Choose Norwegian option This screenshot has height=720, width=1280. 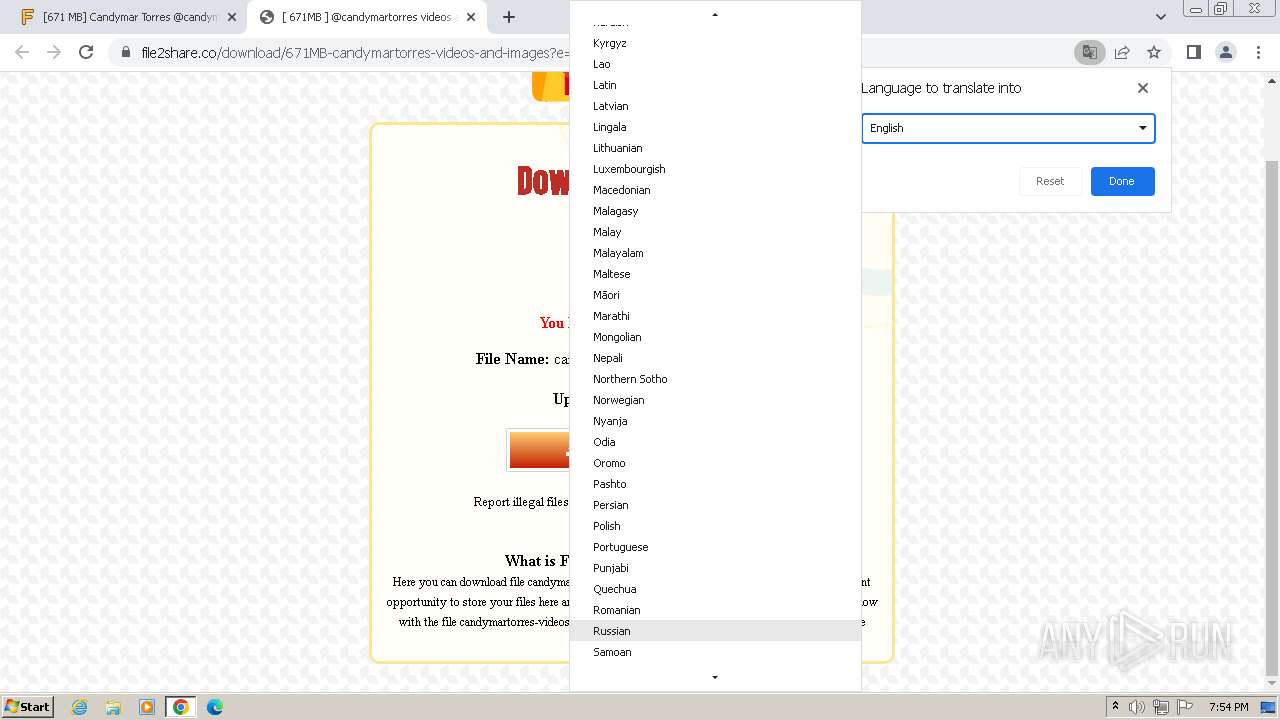[x=715, y=400]
